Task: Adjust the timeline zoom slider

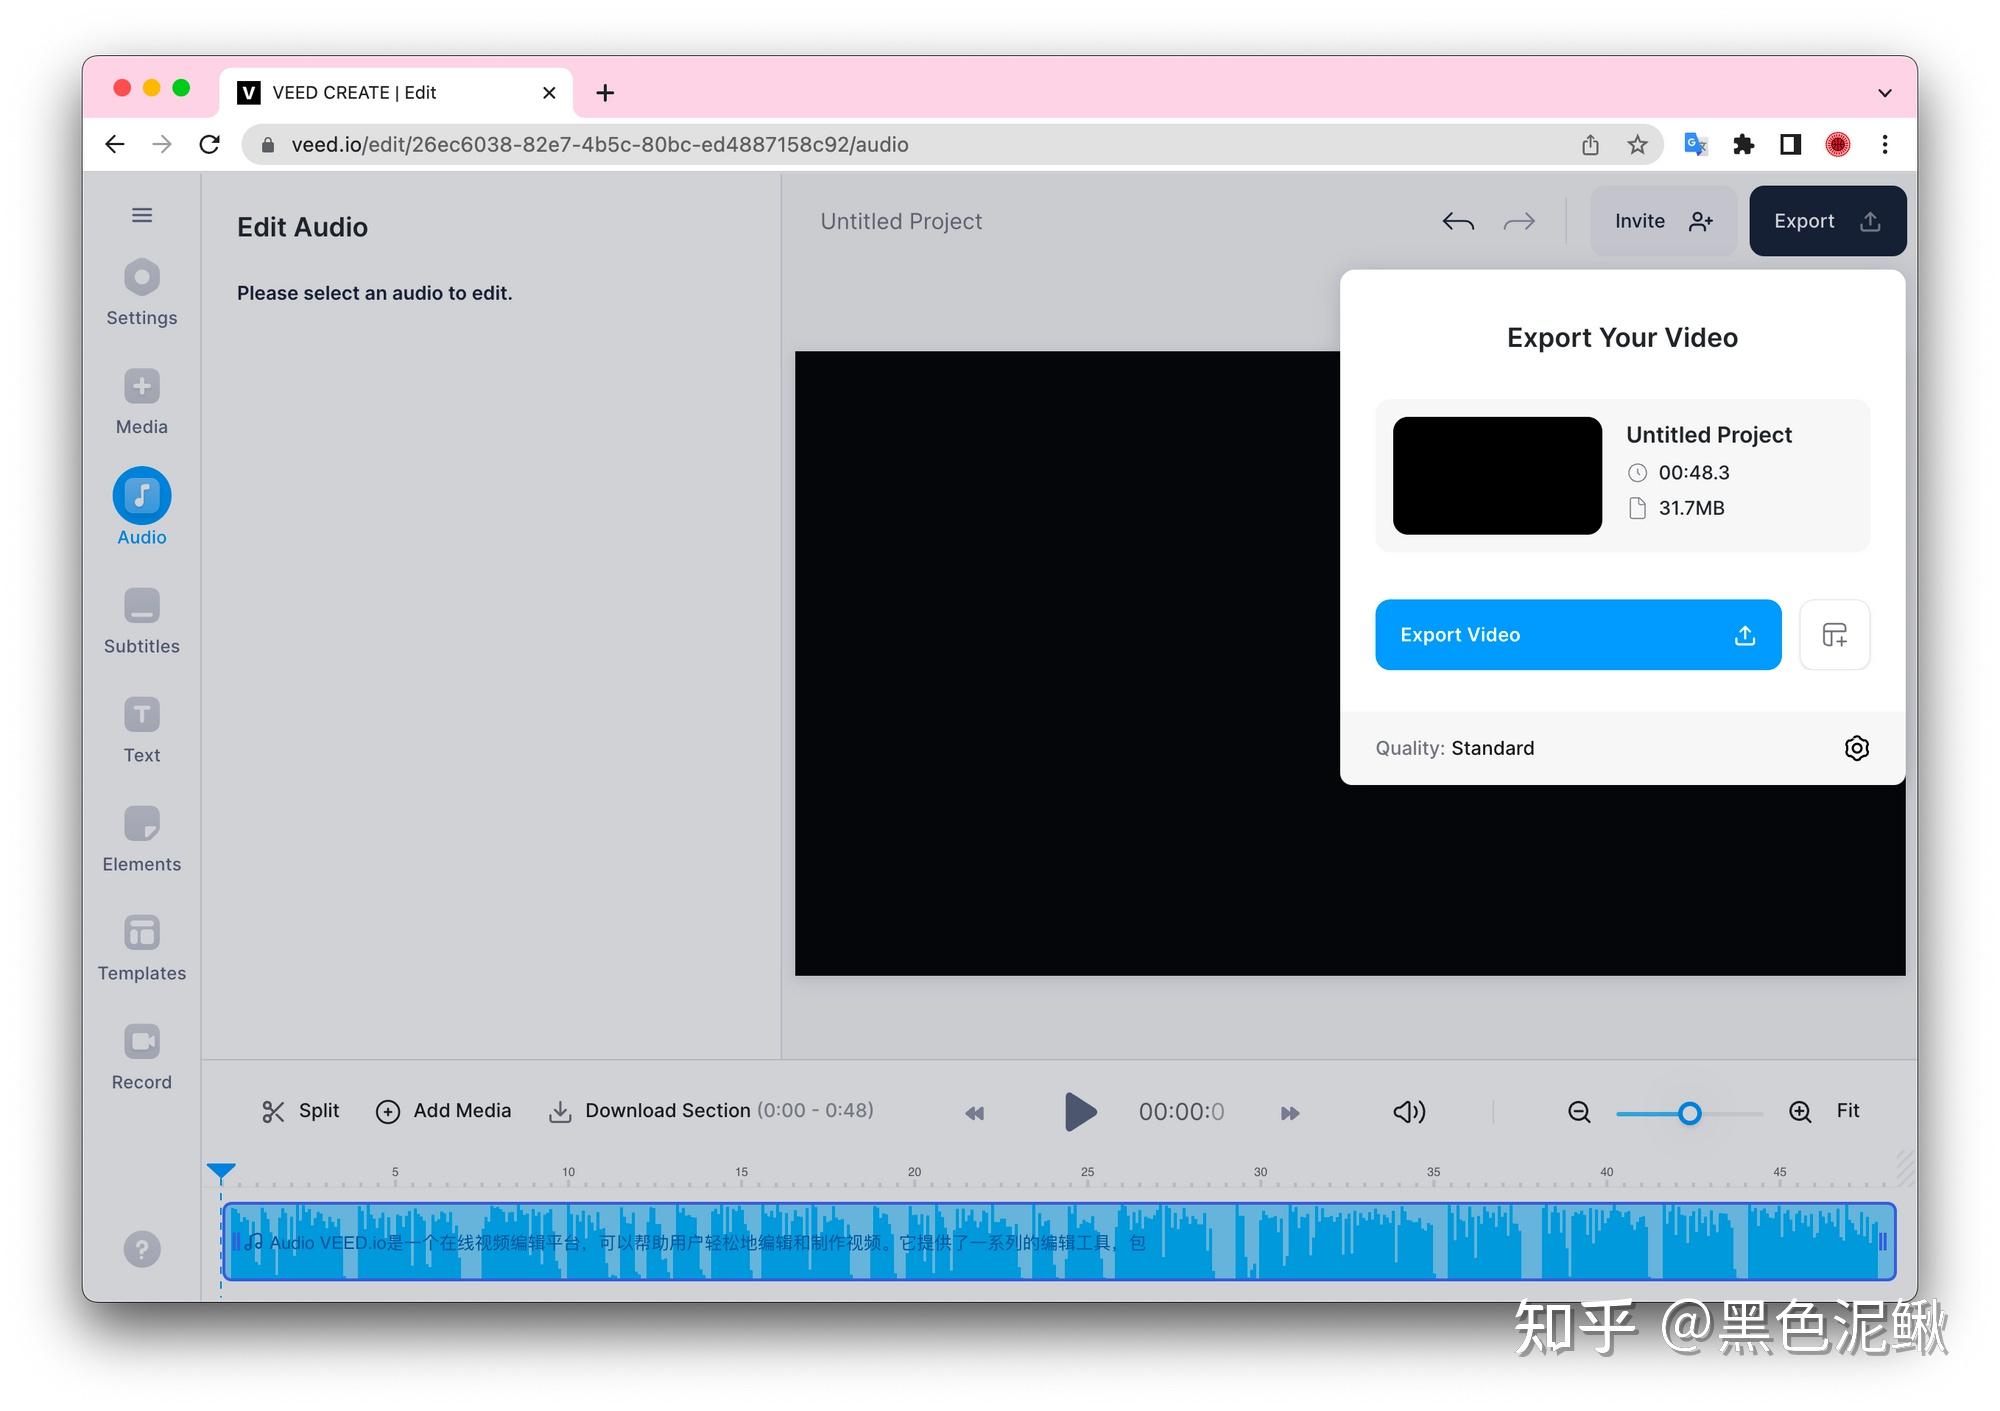Action: [1689, 1113]
